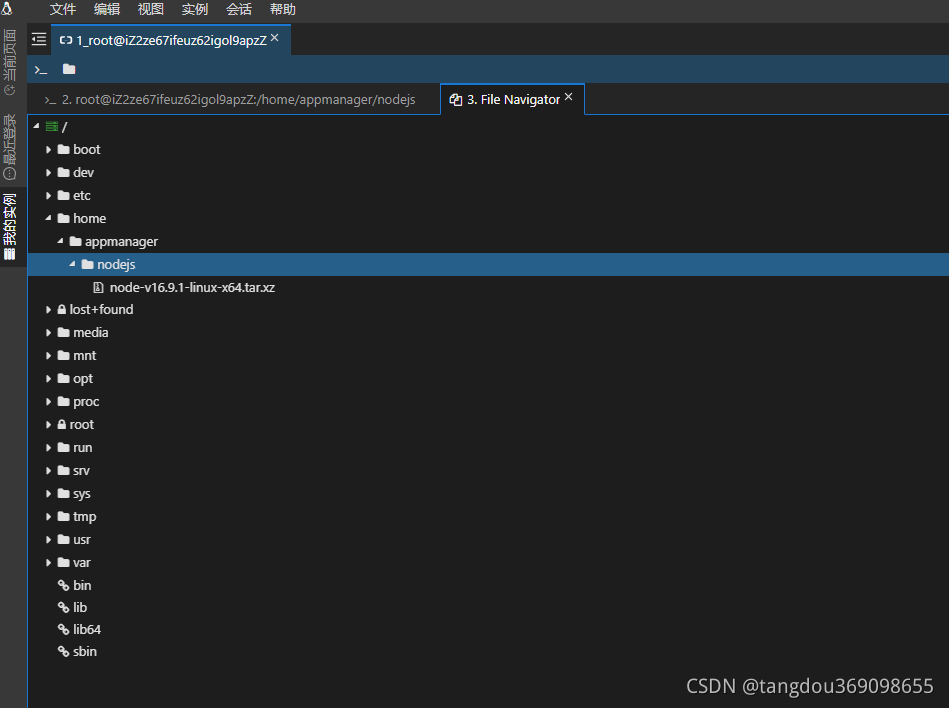The height and width of the screenshot is (708, 949).
Task: Open the 会话 menu
Action: coord(239,10)
